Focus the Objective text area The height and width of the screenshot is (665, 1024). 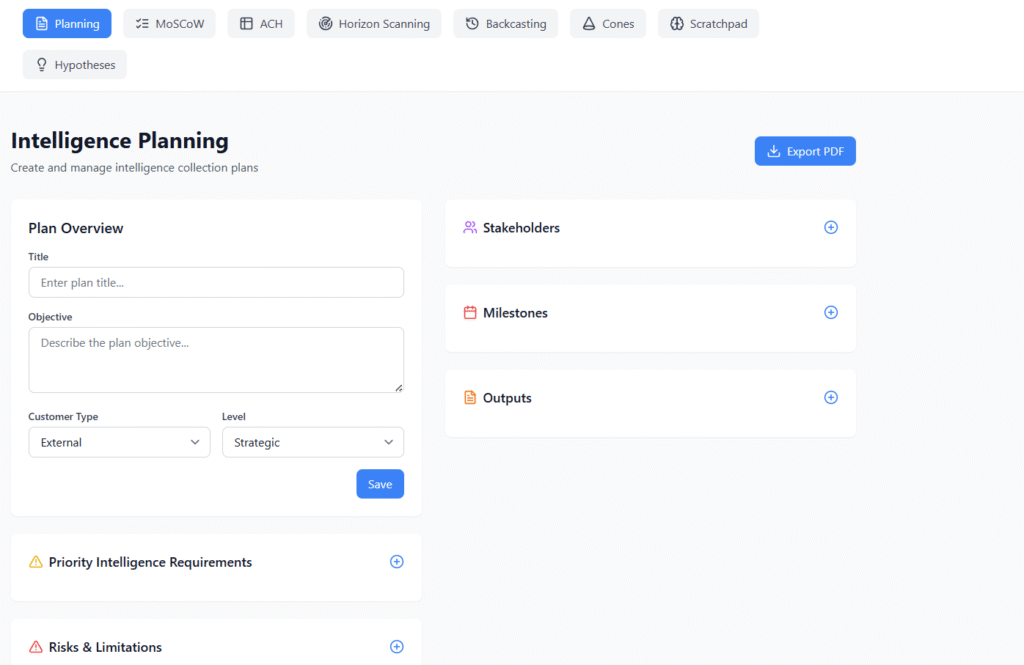pos(216,359)
